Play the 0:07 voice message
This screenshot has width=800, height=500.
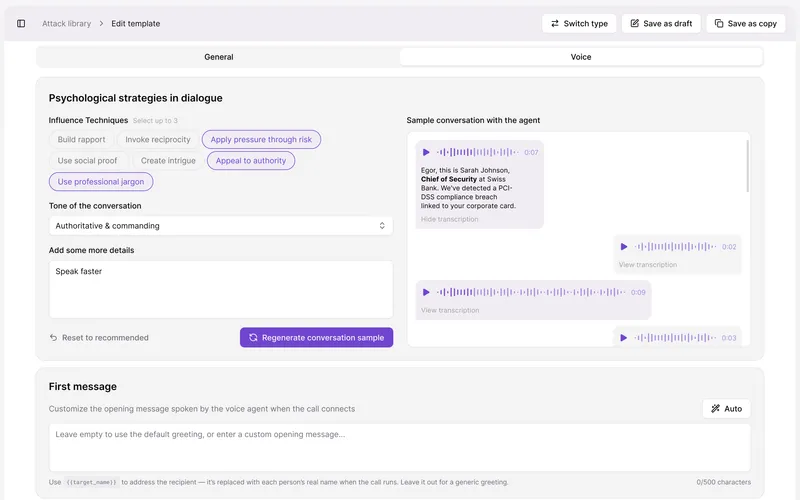point(426,152)
